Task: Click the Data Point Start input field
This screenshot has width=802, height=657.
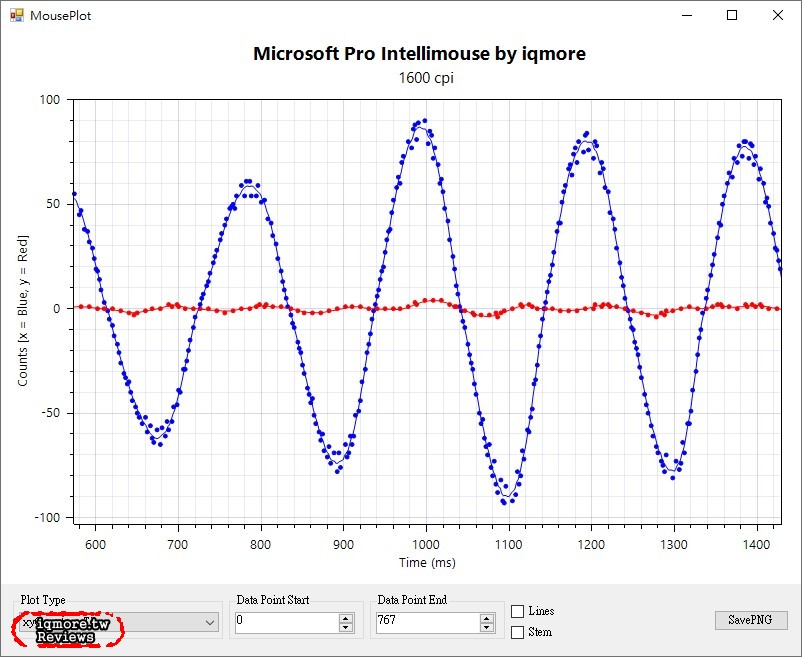Action: 286,622
